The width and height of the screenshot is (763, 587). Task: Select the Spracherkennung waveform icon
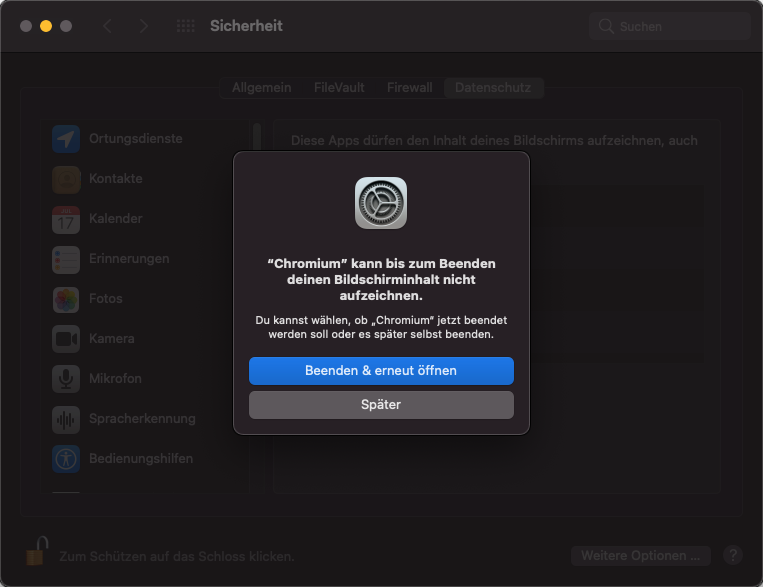pos(66,420)
